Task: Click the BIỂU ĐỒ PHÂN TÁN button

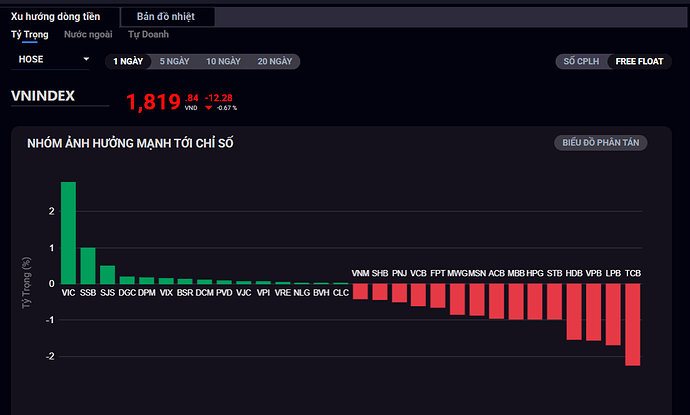Action: coord(601,143)
